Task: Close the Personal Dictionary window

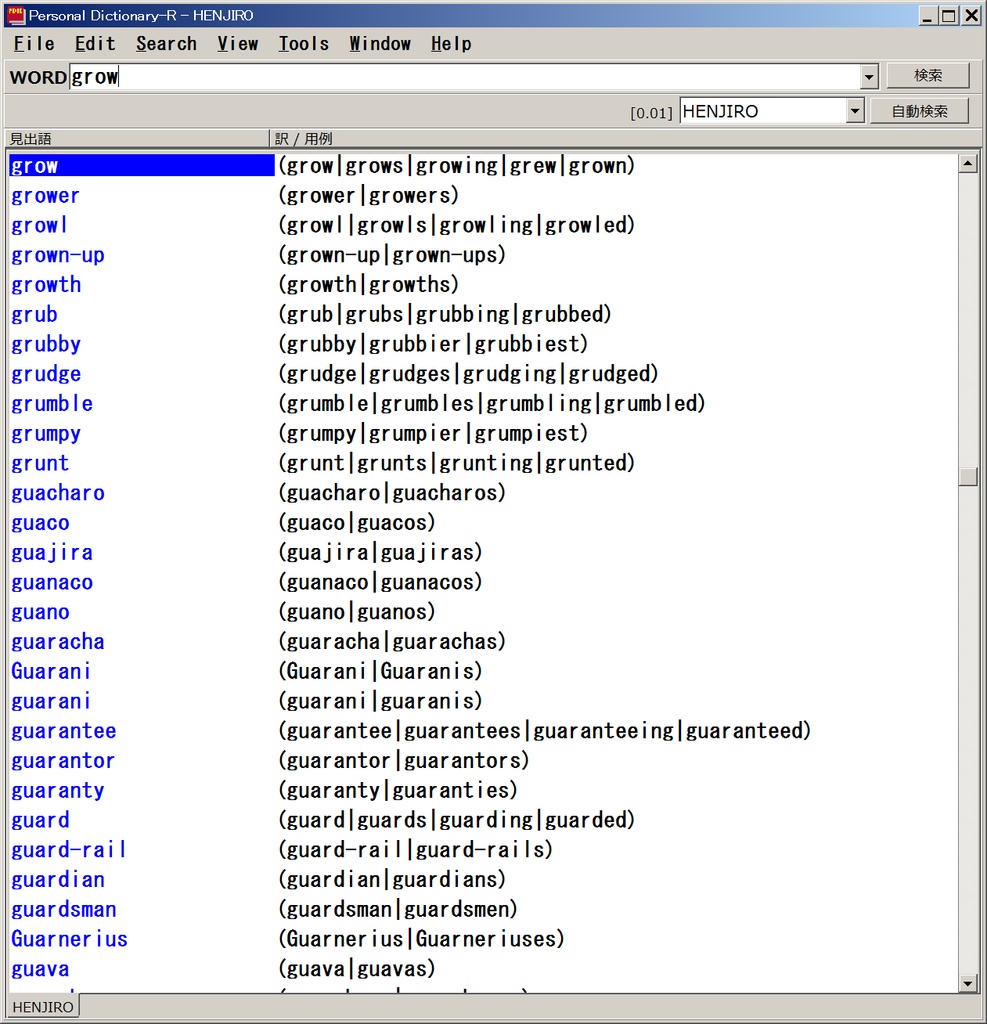Action: point(972,16)
